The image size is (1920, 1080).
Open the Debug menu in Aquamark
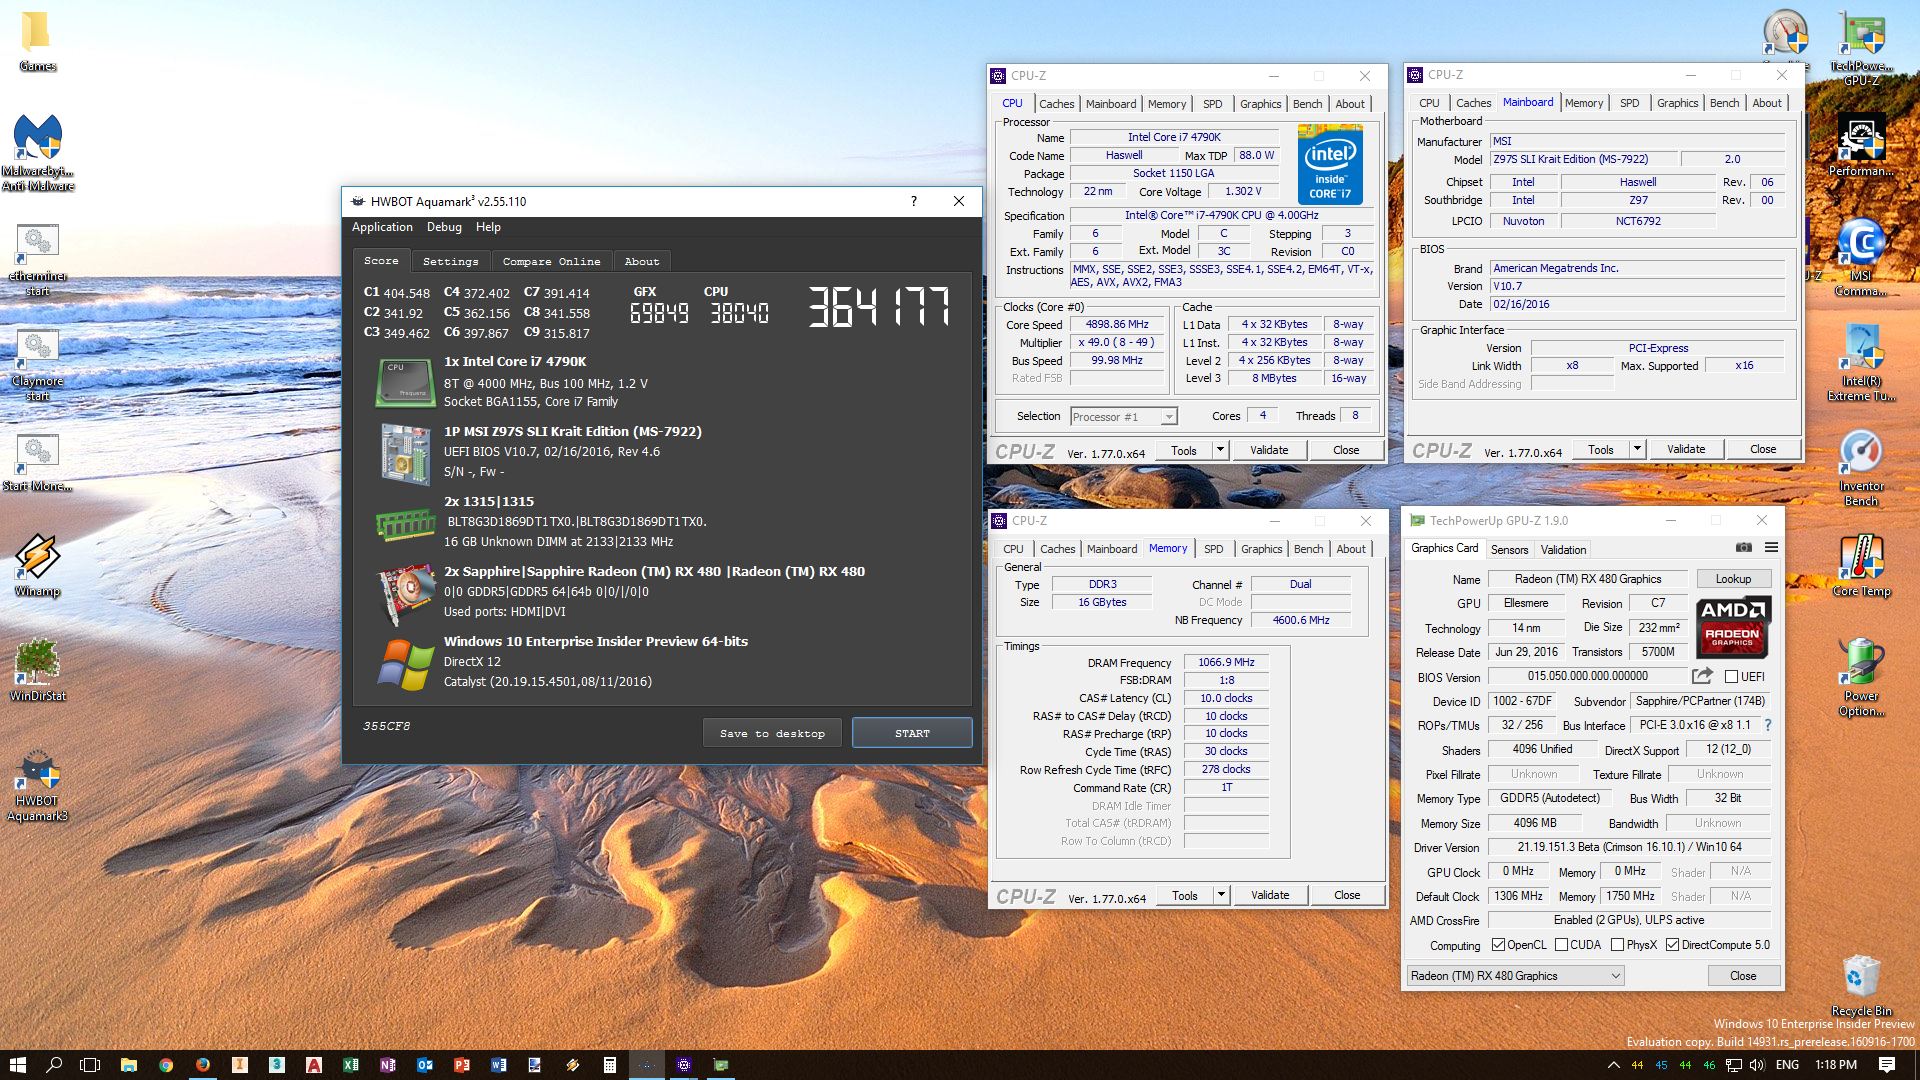[x=444, y=227]
